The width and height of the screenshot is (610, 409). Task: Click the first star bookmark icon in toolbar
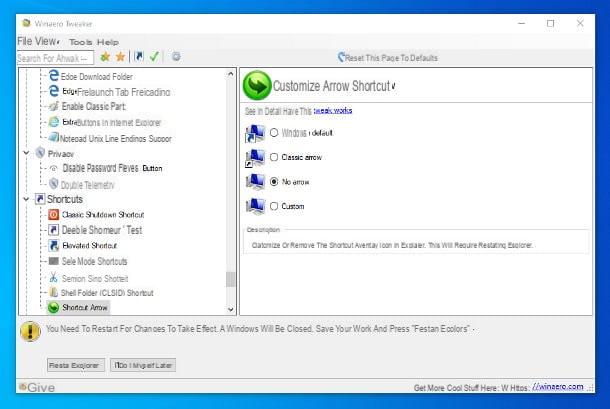click(105, 57)
